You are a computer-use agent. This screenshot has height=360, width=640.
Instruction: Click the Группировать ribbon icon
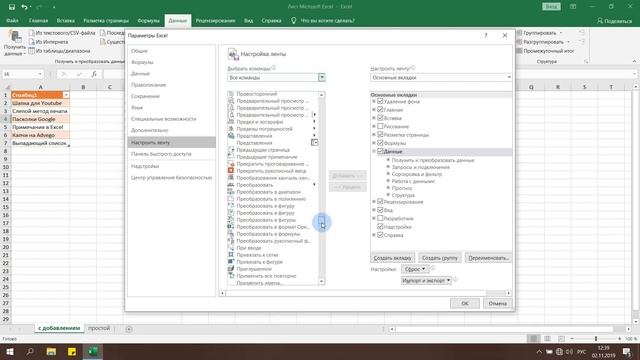[x=520, y=33]
